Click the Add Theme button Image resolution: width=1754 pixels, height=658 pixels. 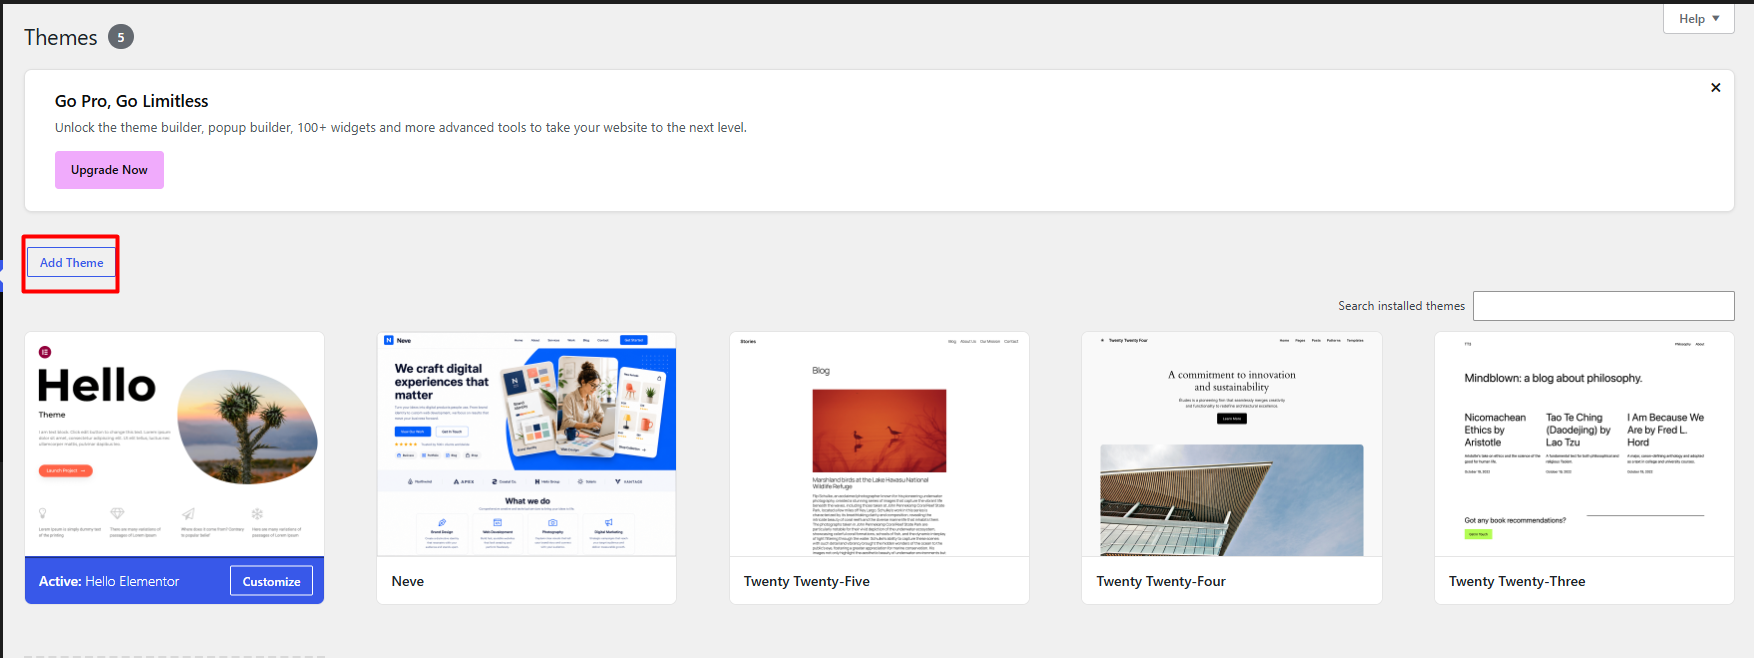(71, 263)
